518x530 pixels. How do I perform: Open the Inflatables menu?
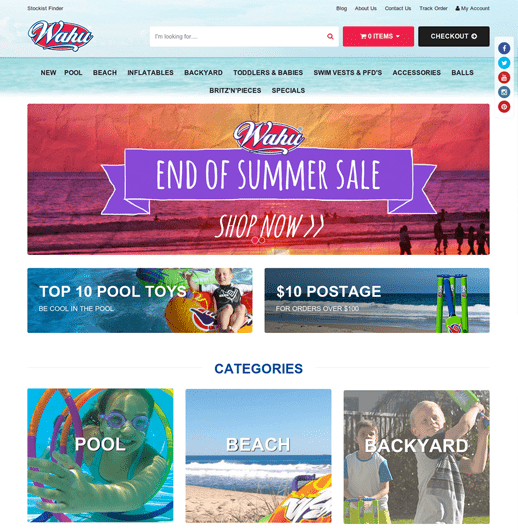pyautogui.click(x=150, y=73)
